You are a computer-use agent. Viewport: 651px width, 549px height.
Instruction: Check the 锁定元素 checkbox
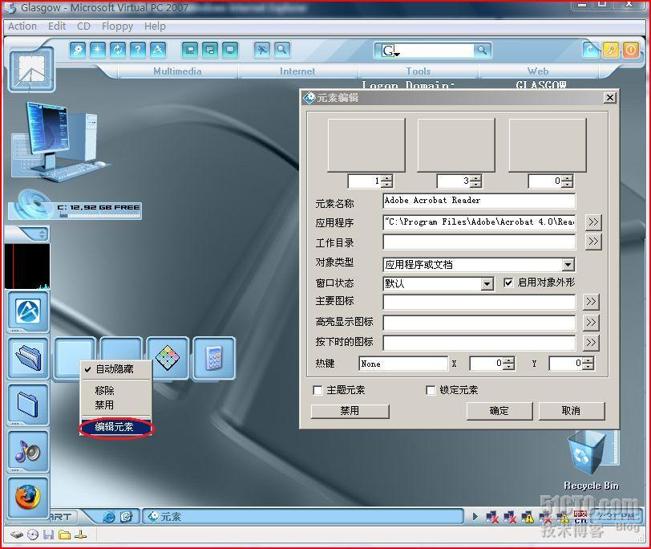click(431, 390)
